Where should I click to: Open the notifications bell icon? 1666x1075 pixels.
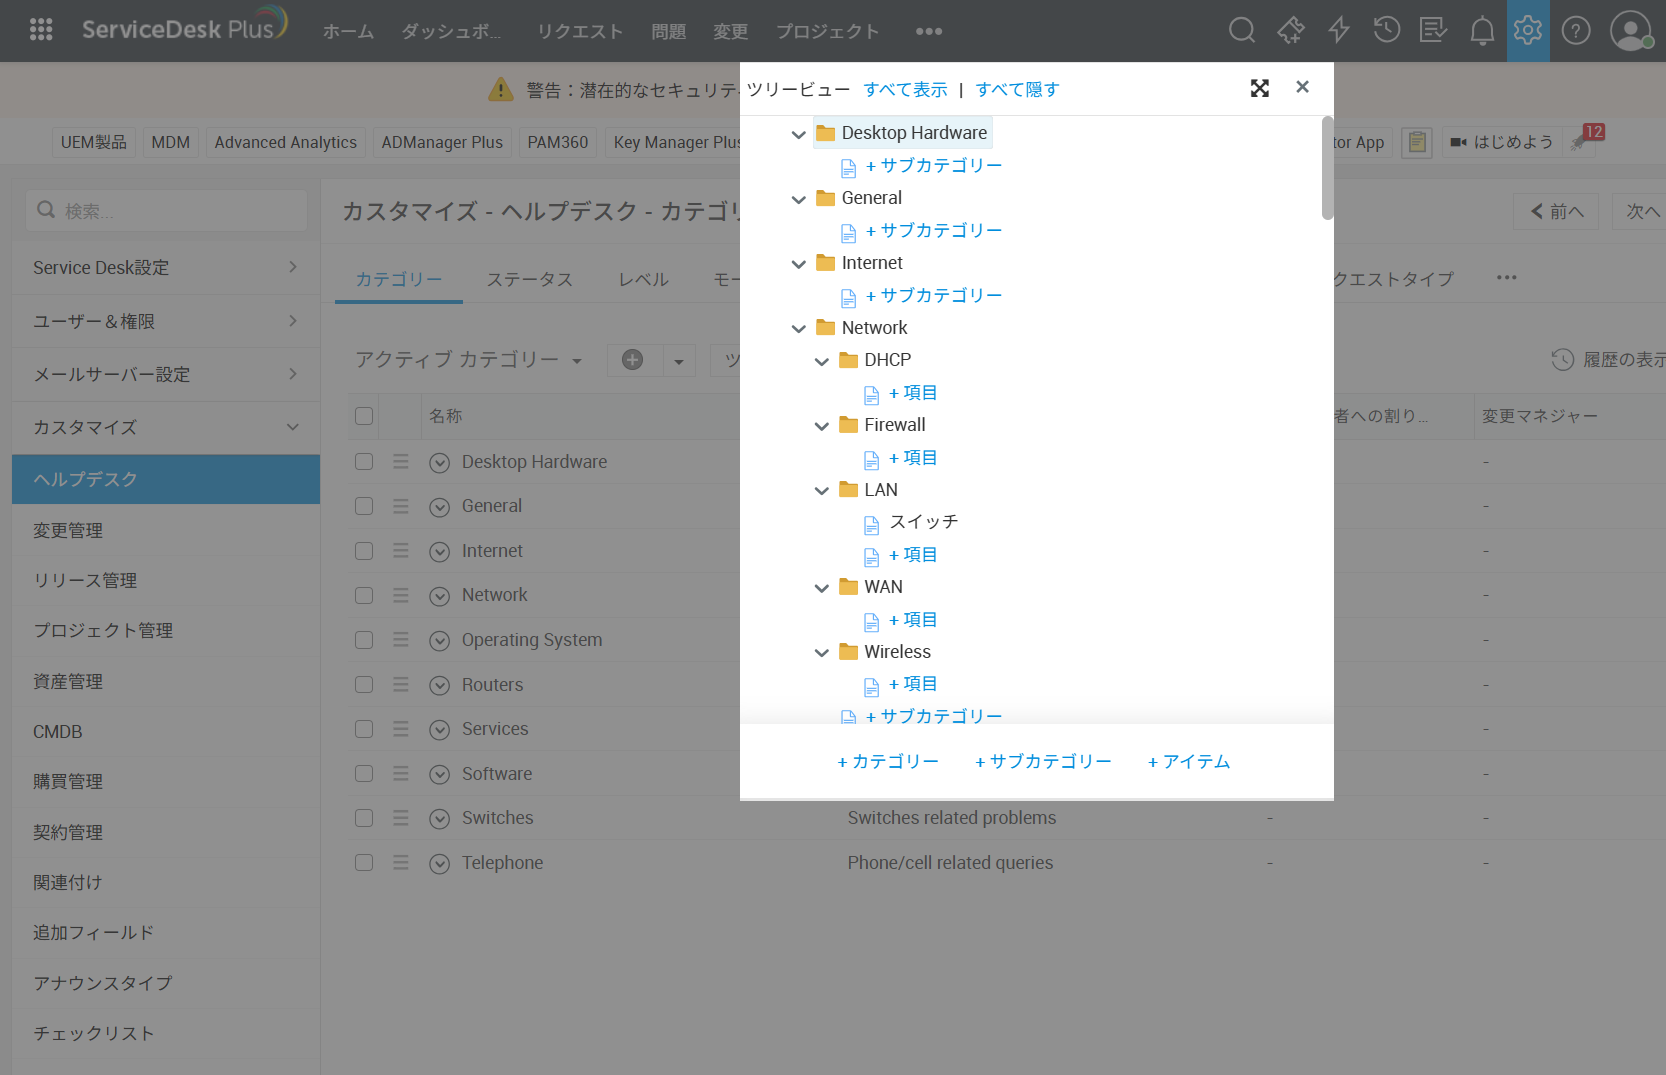coord(1481,31)
